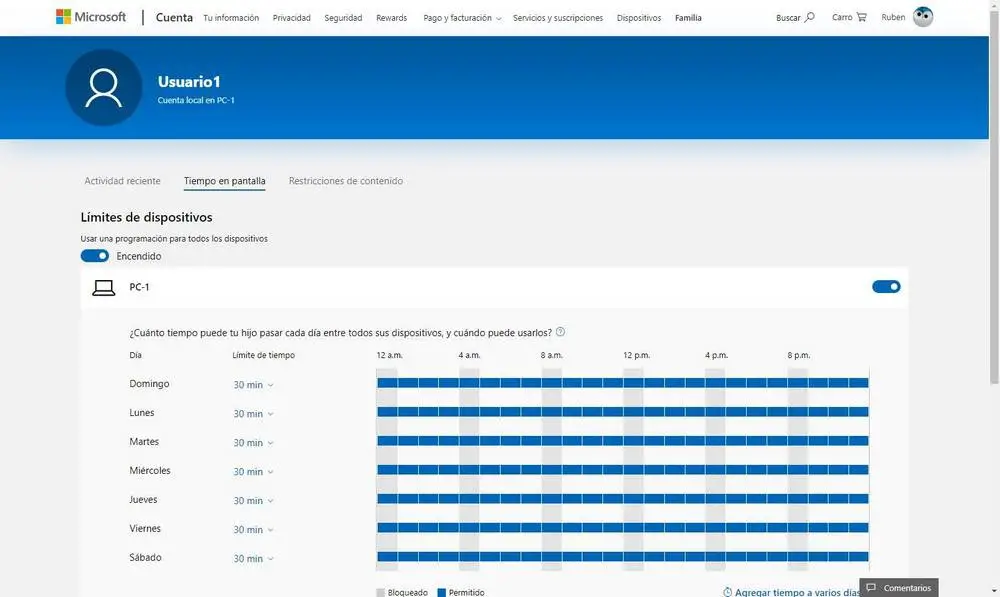This screenshot has height=597, width=1000.
Task: Open the Familia page
Action: pos(688,18)
